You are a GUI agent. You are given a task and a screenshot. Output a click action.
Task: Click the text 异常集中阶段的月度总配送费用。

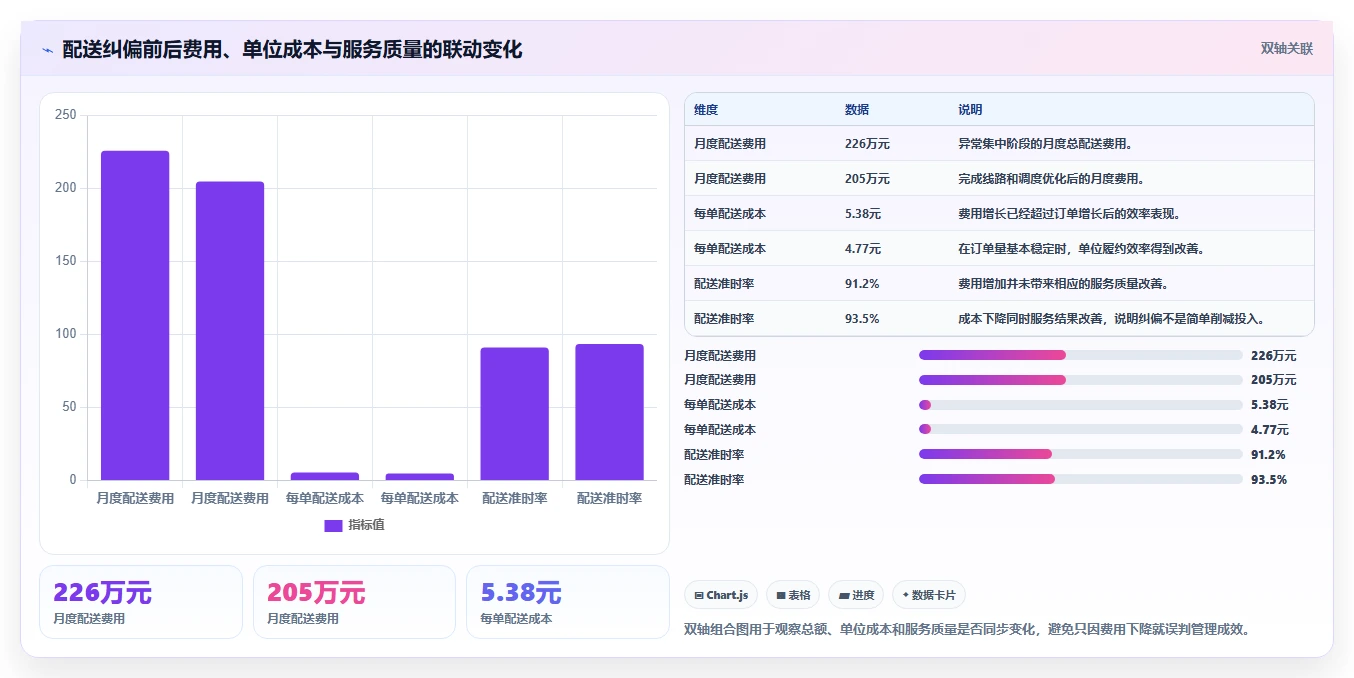pos(1045,144)
